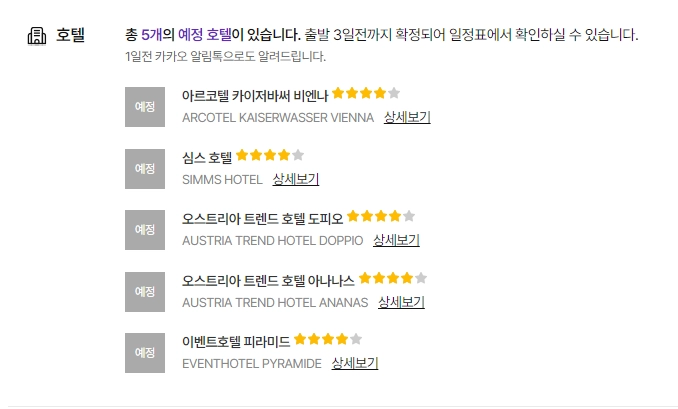678x409 pixels.
Task: Click star rating of 오스트리아 트렌드 호텔 도피오
Action: pos(381,217)
